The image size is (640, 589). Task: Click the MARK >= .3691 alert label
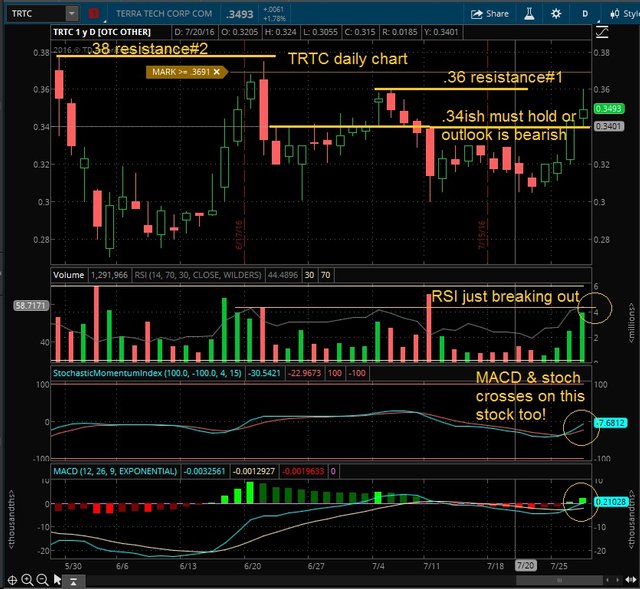pyautogui.click(x=181, y=72)
